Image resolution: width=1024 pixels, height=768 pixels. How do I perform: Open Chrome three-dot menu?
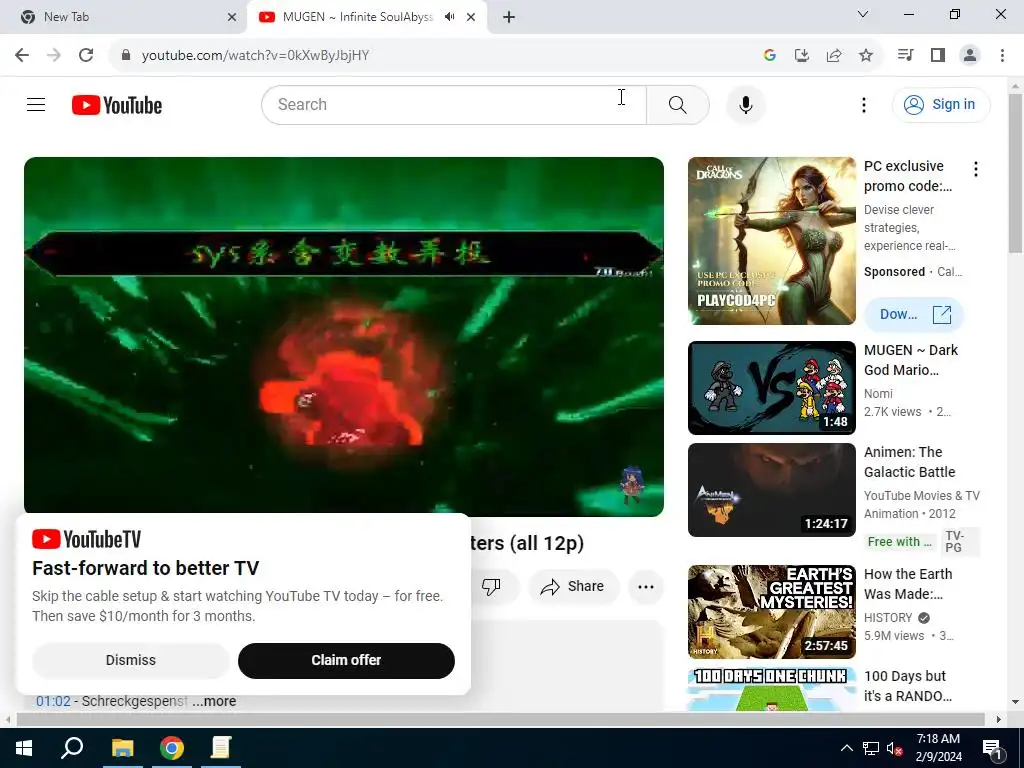(x=1002, y=55)
